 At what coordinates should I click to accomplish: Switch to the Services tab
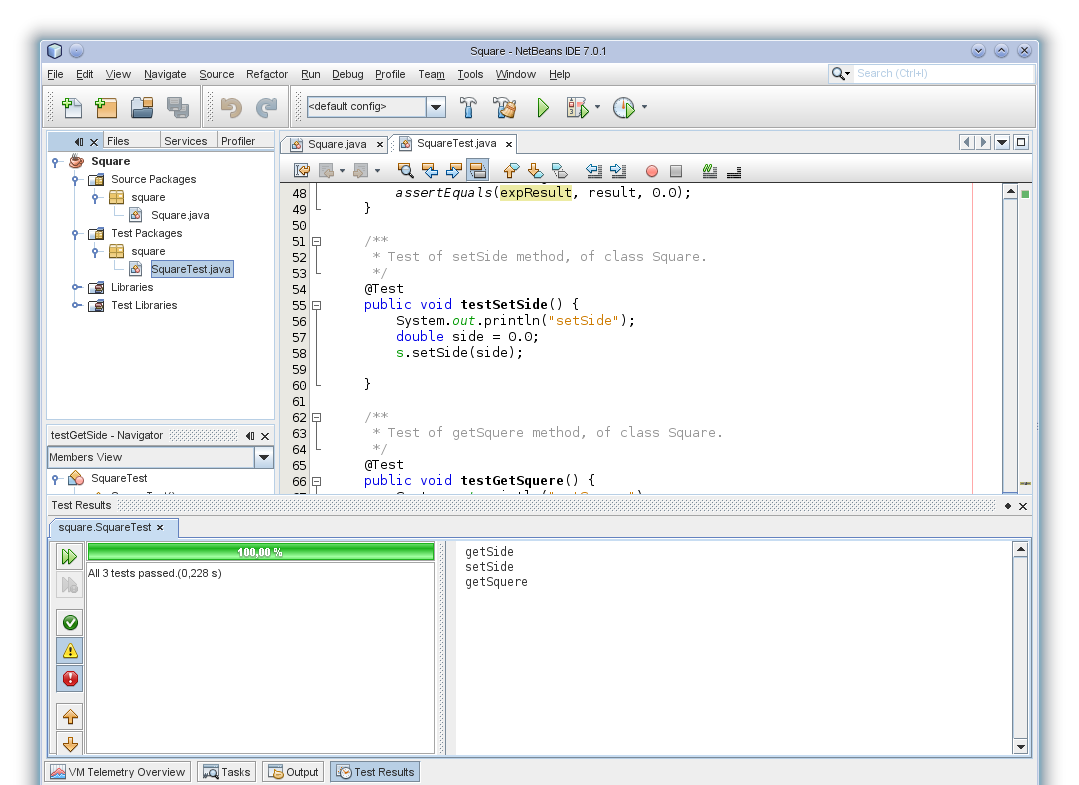pos(186,141)
